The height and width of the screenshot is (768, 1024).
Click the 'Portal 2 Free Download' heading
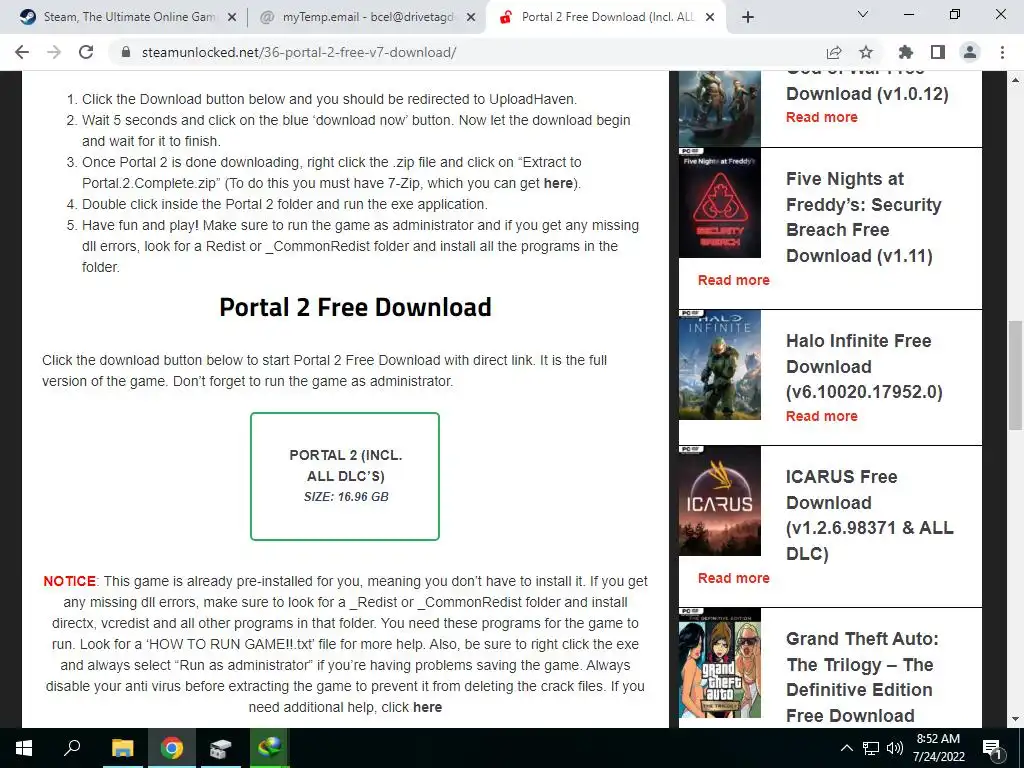[355, 308]
